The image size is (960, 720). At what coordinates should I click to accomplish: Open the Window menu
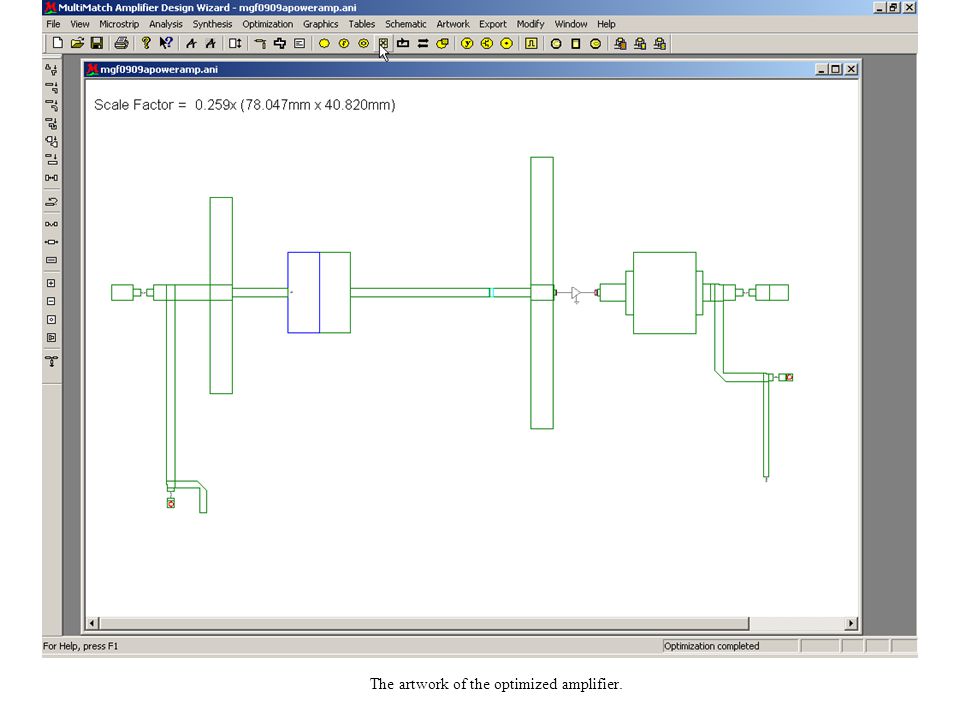click(x=571, y=24)
